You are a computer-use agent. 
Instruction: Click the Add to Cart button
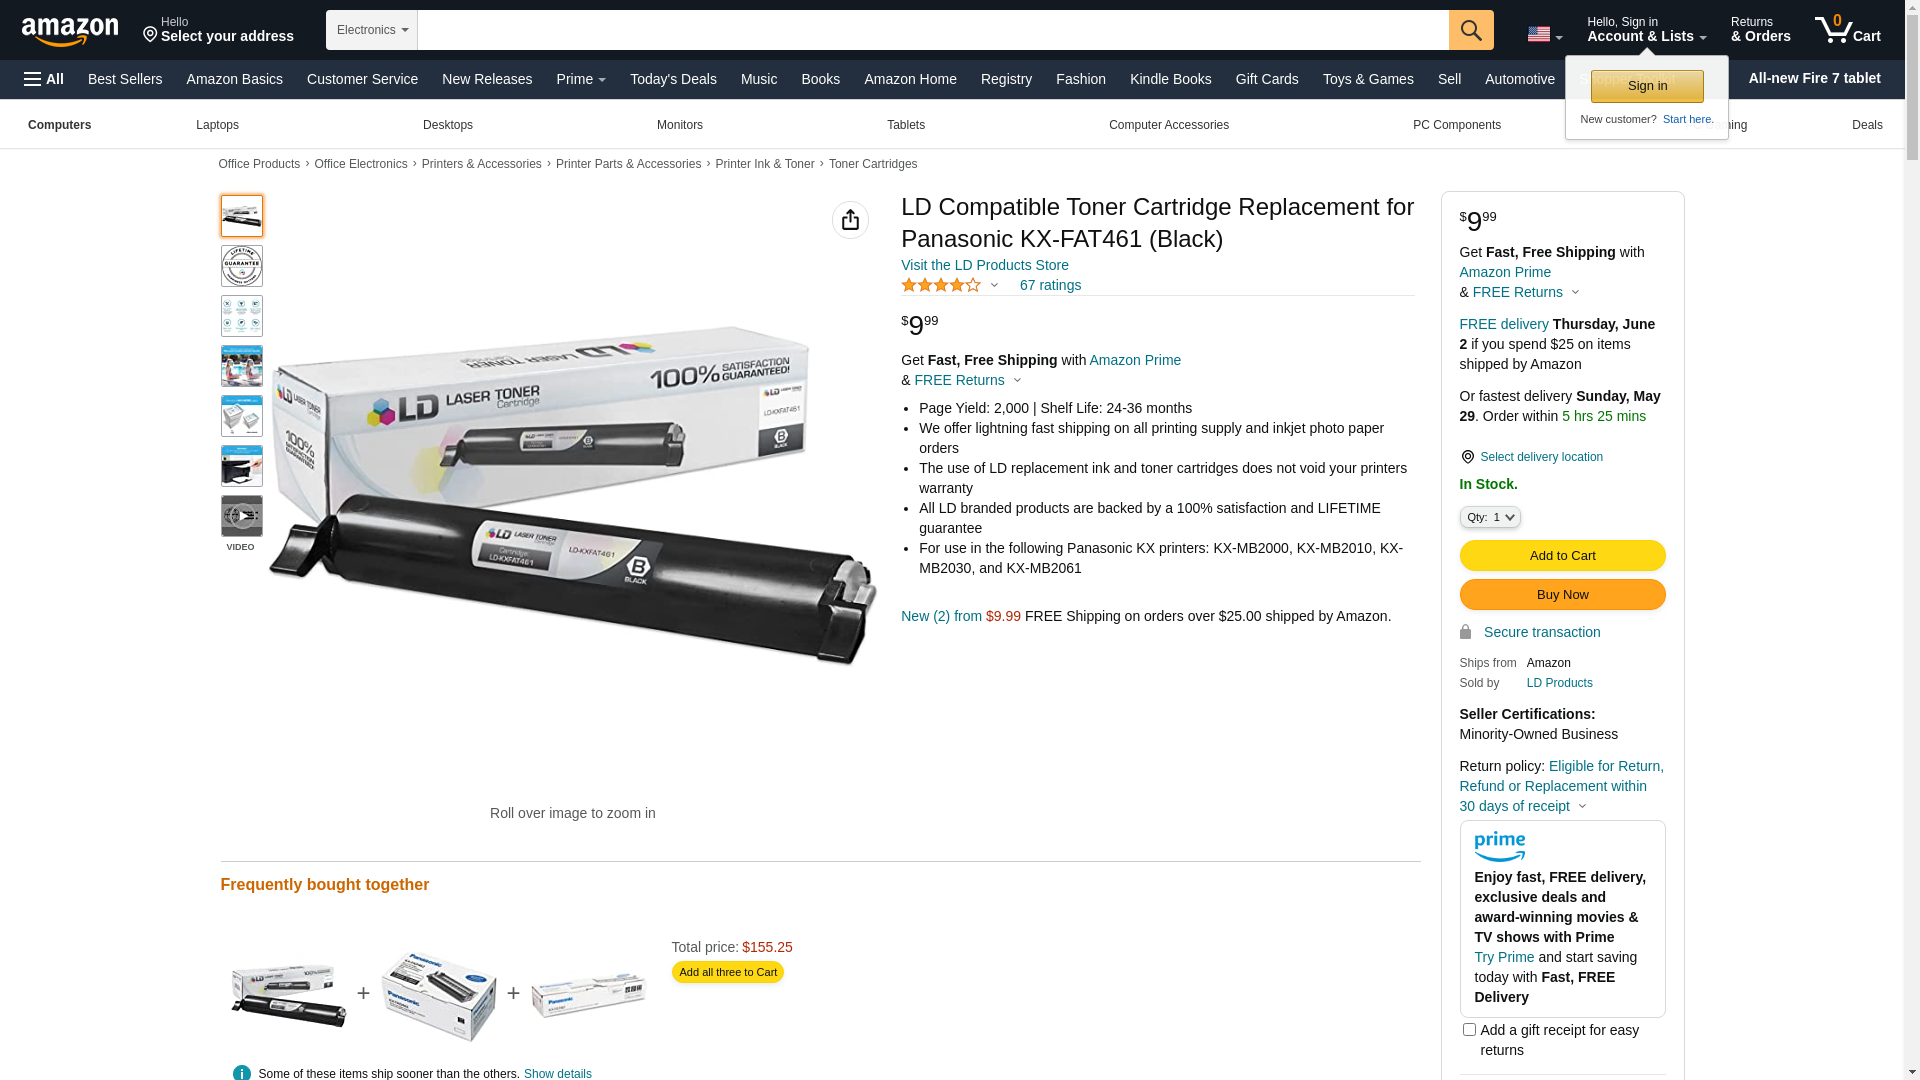click(1562, 556)
